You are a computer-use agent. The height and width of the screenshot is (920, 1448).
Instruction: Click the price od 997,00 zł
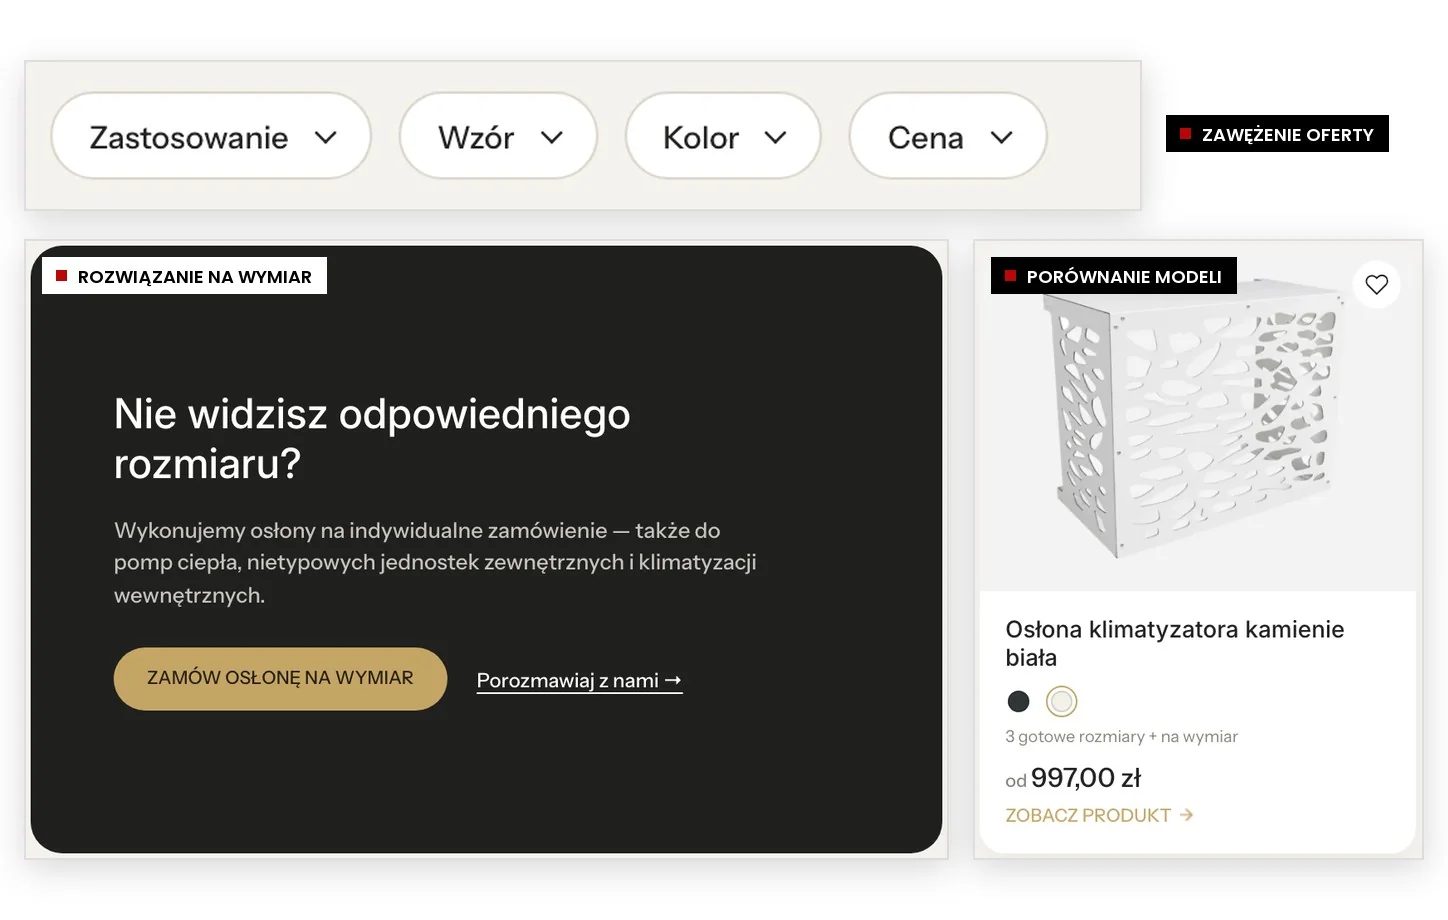[x=1073, y=778]
